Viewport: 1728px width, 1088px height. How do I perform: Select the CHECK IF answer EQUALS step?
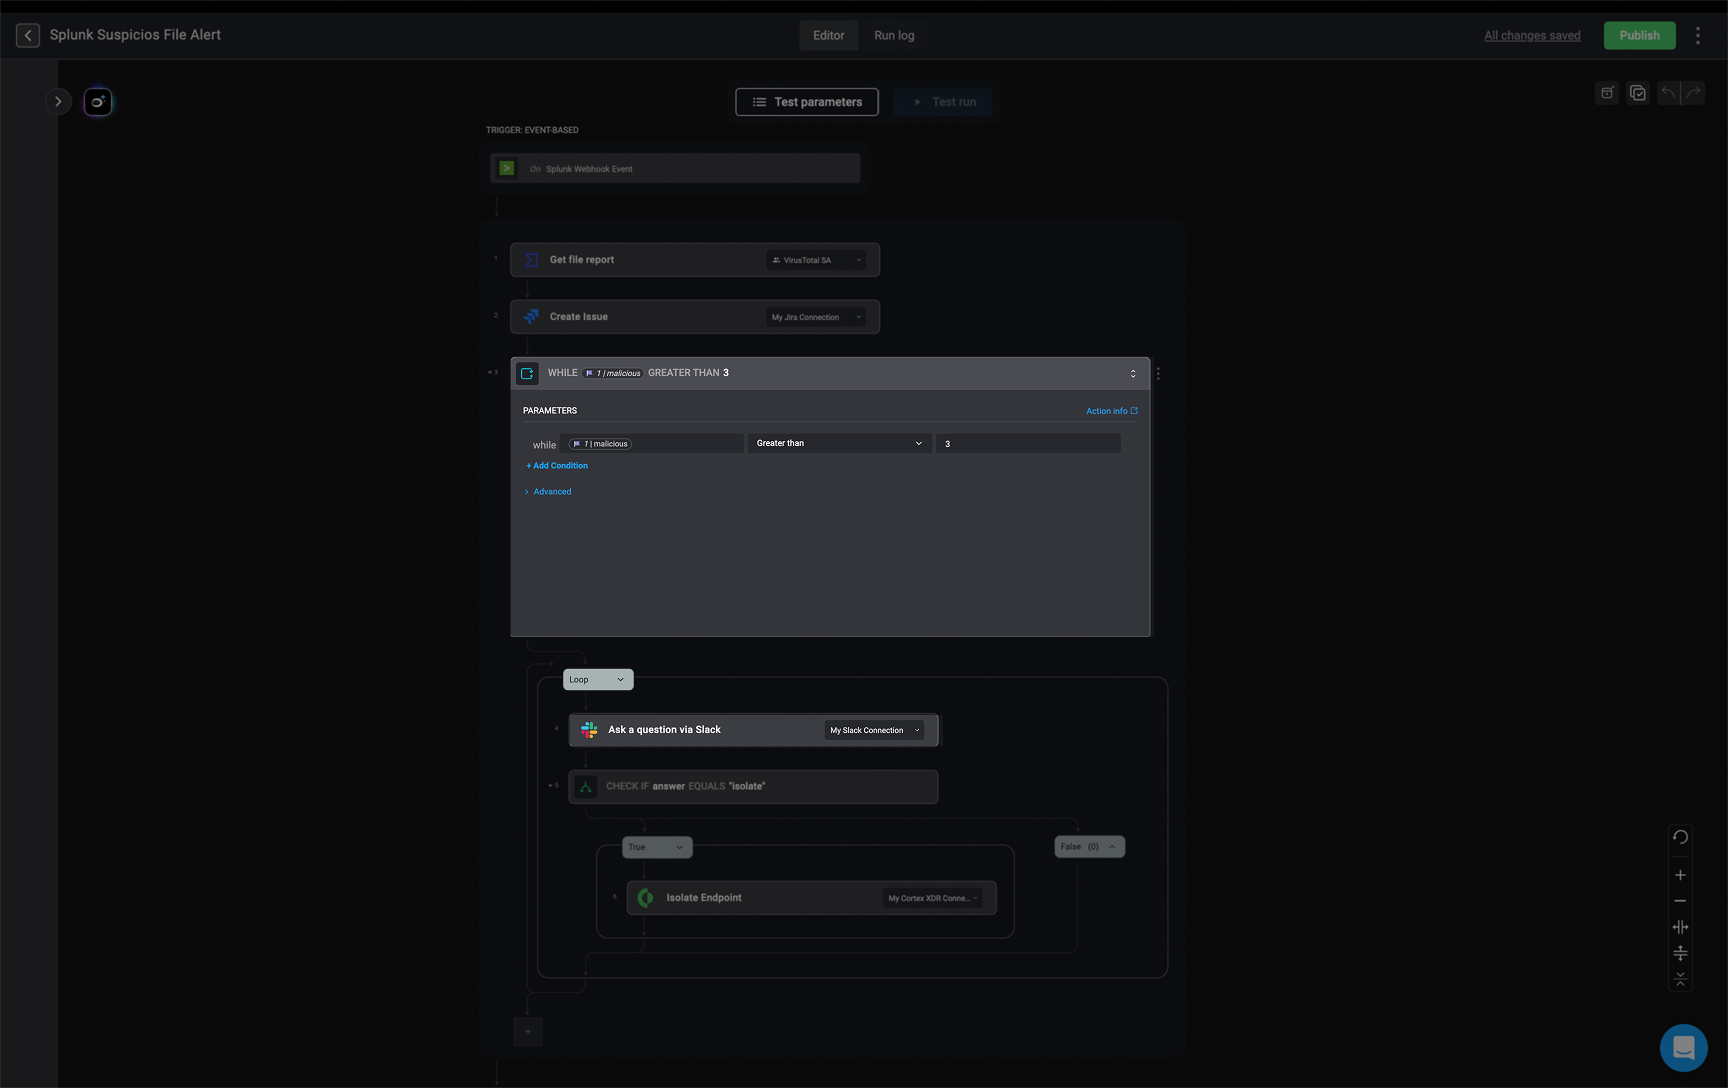753,787
